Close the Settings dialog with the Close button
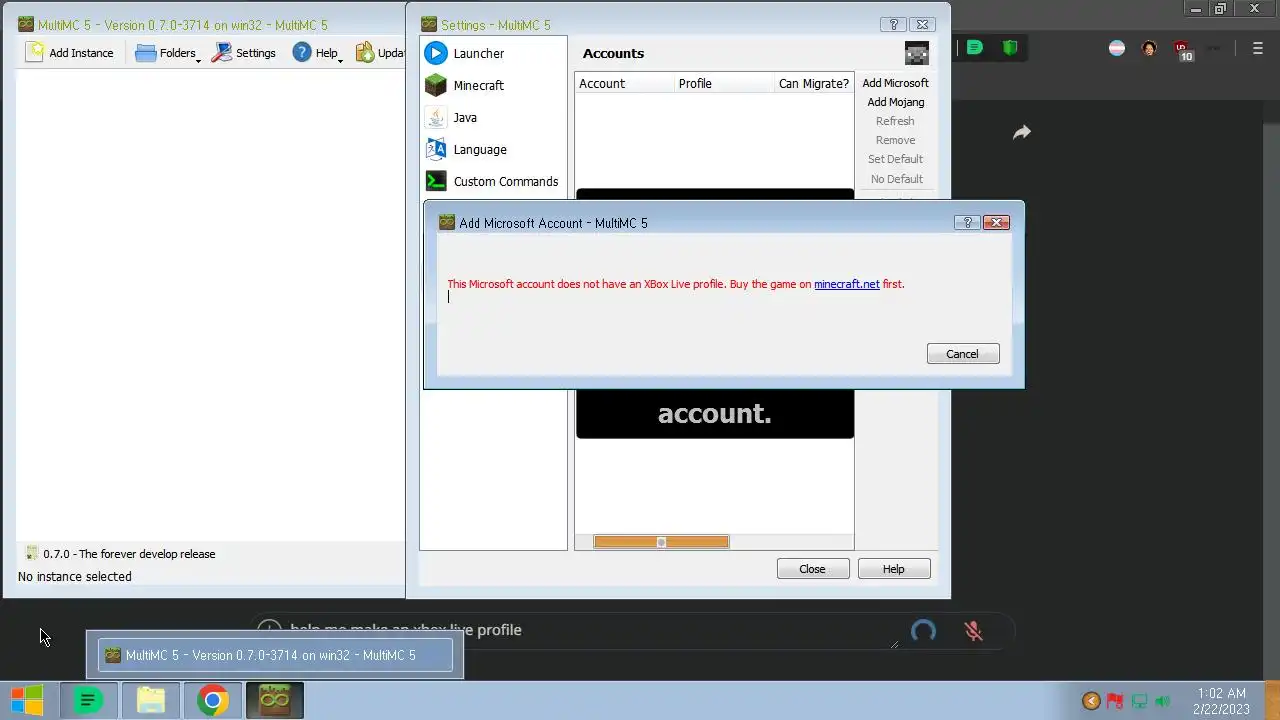Screen dimensions: 1280x720 pyautogui.click(x=813, y=569)
